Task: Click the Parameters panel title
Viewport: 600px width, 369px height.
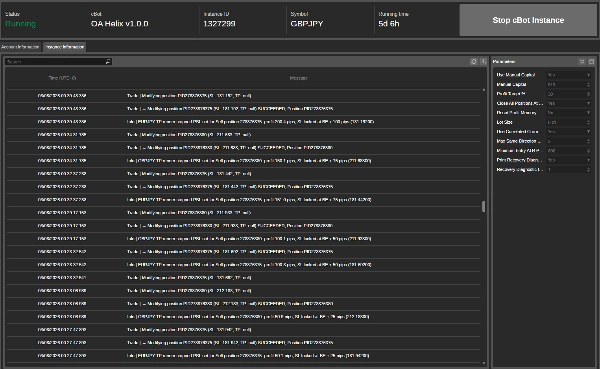Action: click(x=504, y=62)
